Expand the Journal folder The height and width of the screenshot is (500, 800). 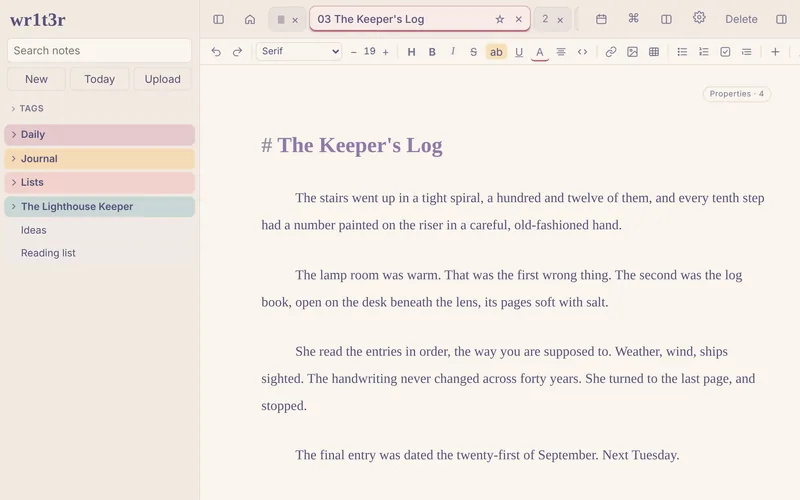[x=99, y=159]
